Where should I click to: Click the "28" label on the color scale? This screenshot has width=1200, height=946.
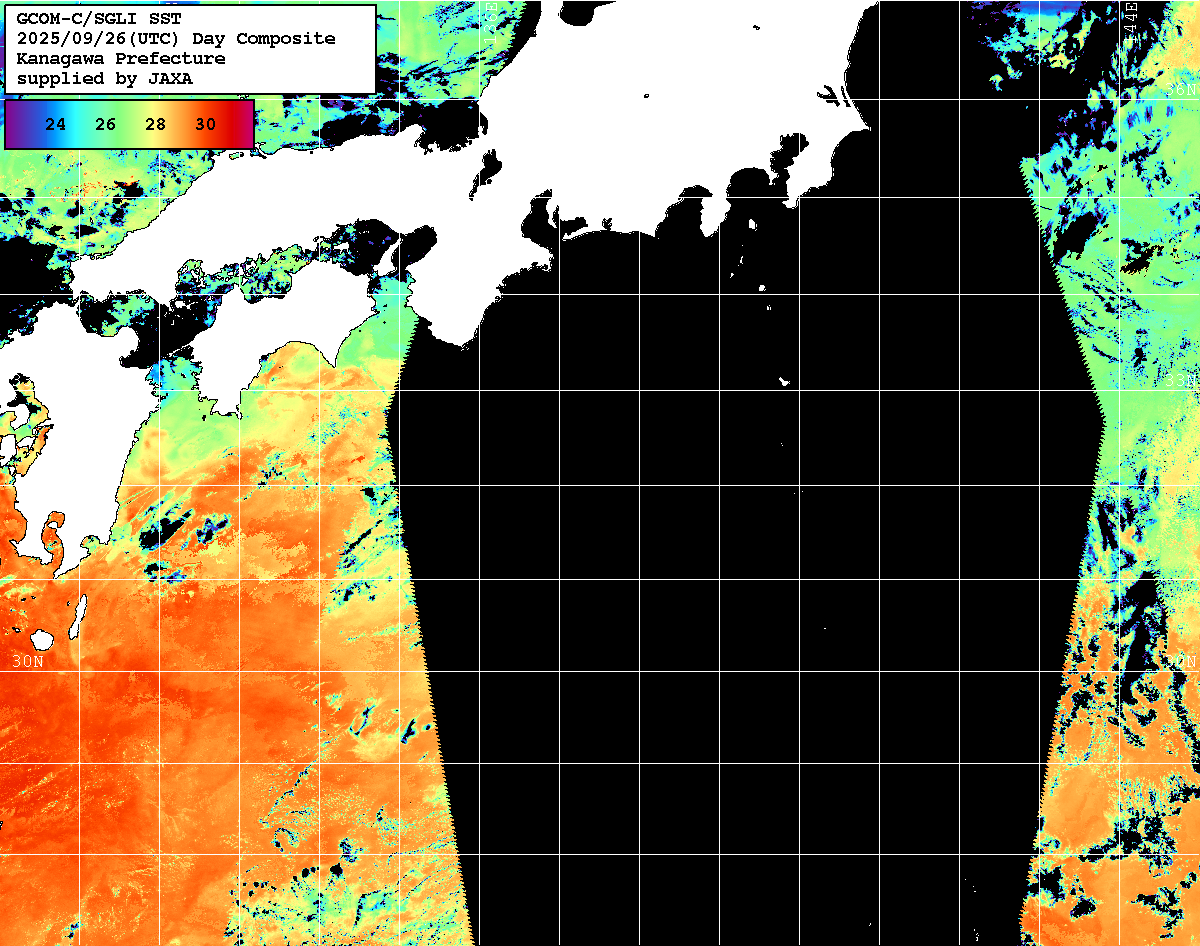tap(155, 125)
